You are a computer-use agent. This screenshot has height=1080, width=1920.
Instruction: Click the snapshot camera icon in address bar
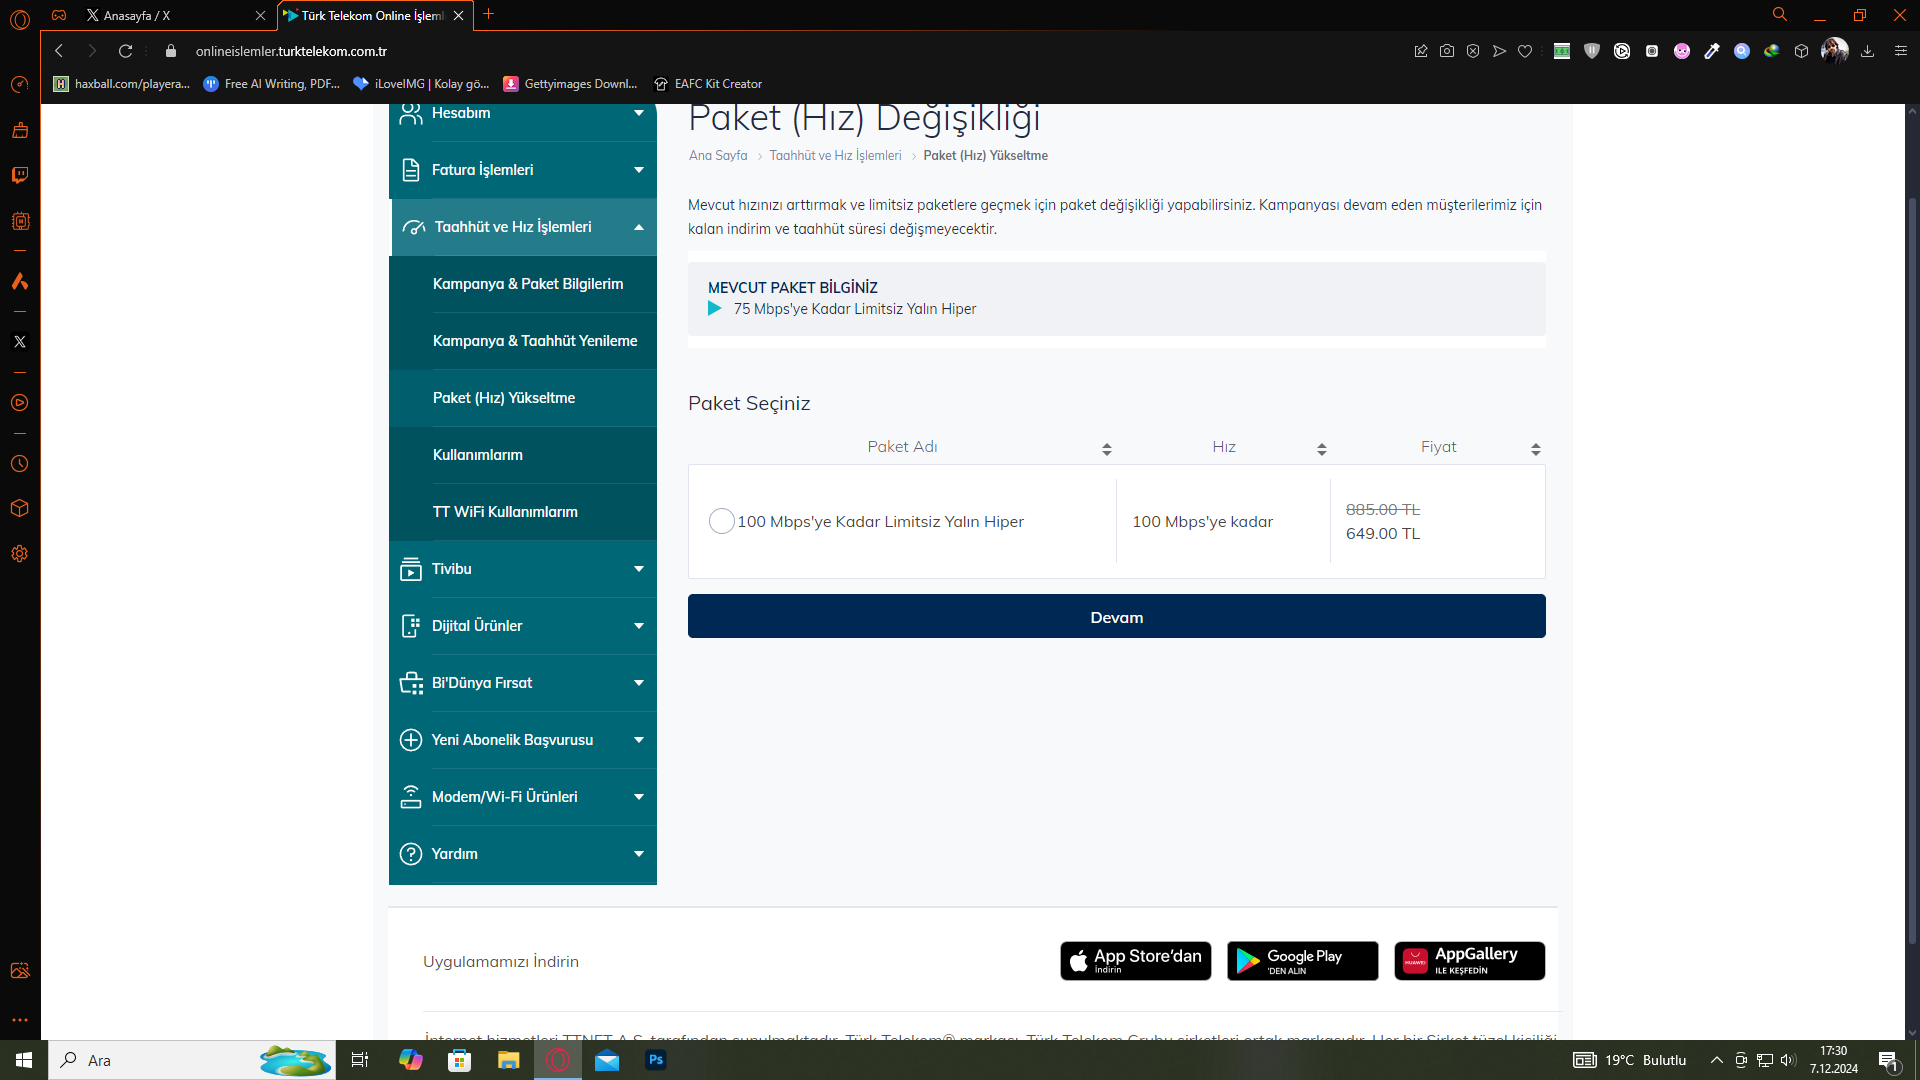[1446, 51]
